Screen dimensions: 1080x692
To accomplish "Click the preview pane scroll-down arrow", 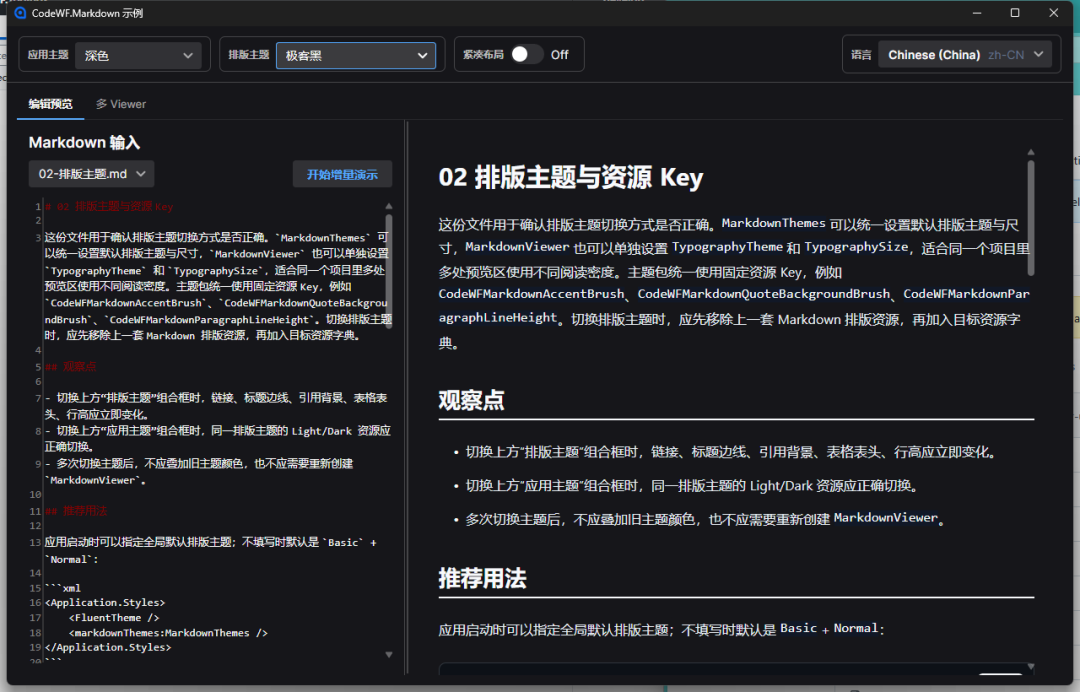I will (x=1031, y=667).
